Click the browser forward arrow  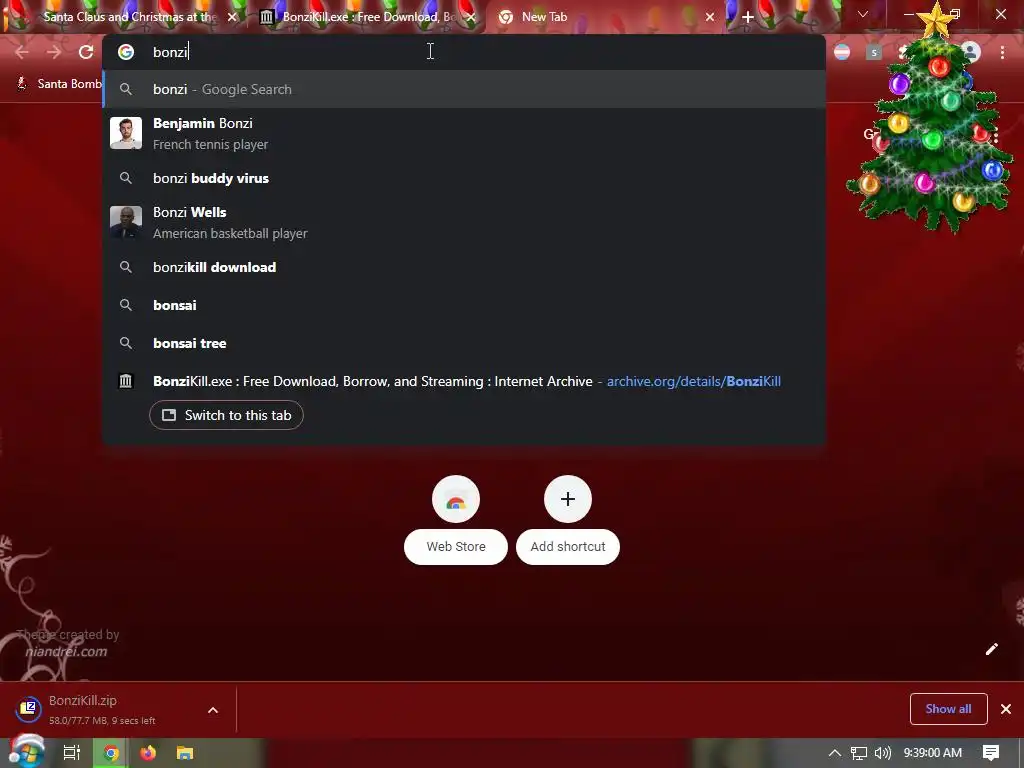tap(54, 52)
